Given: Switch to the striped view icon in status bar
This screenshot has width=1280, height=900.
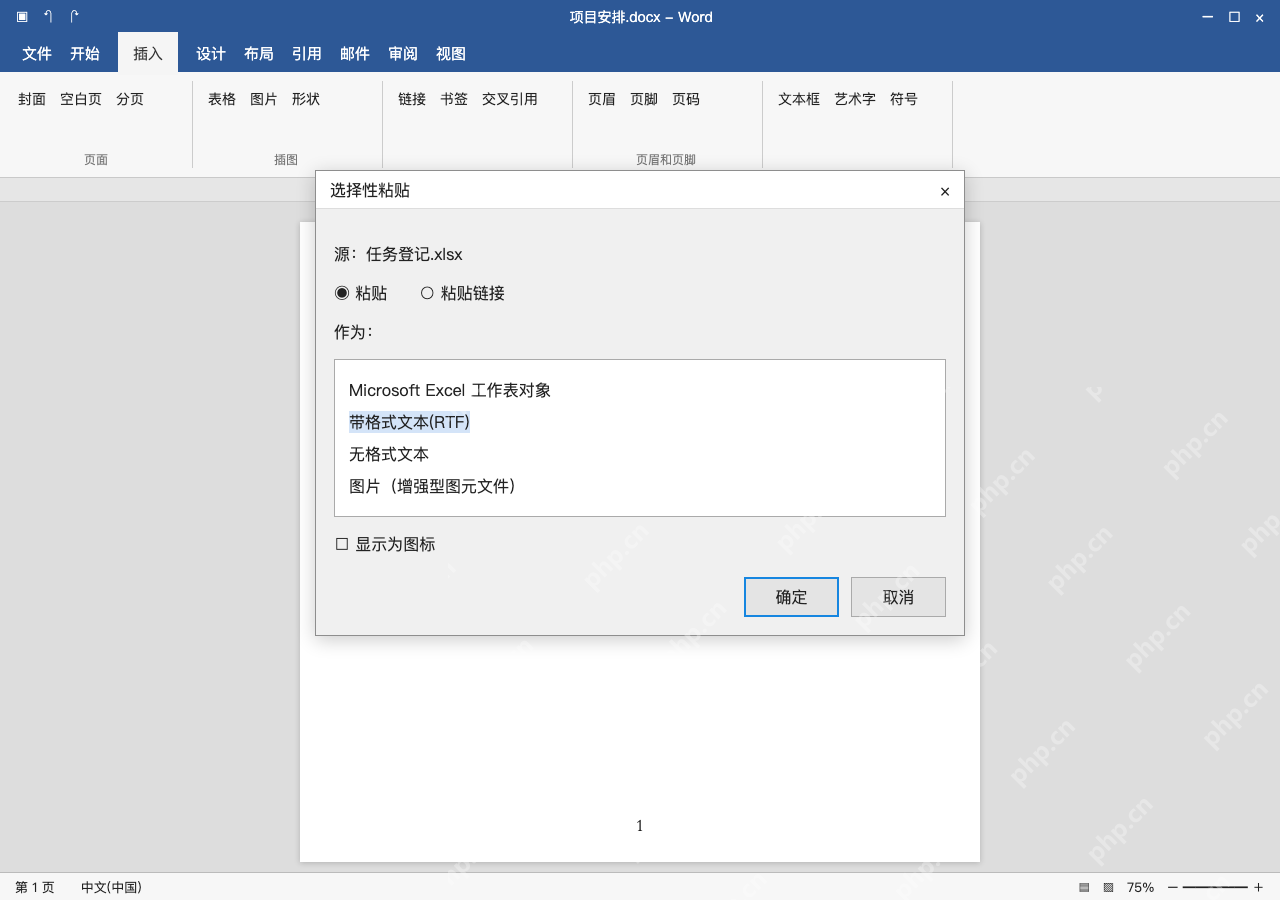Looking at the screenshot, I should 1084,887.
